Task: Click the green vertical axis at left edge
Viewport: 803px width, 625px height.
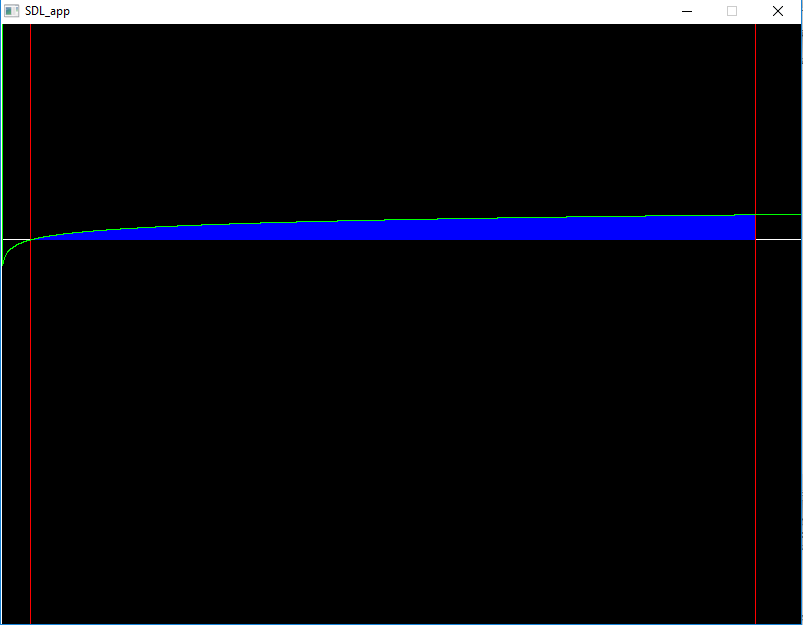Action: pyautogui.click(x=3, y=120)
